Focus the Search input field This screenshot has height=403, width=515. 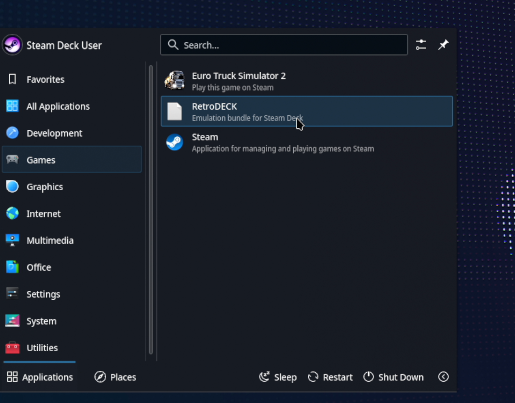(284, 45)
